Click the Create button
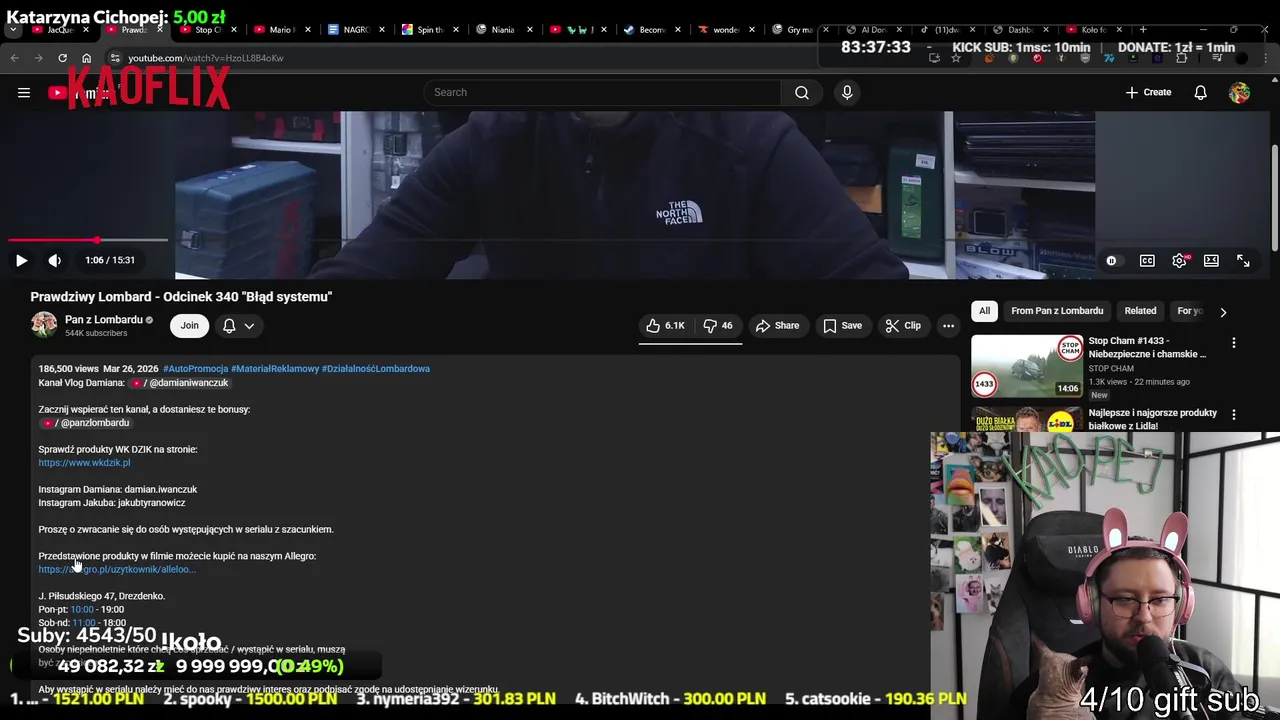This screenshot has width=1280, height=720. pyautogui.click(x=1148, y=93)
